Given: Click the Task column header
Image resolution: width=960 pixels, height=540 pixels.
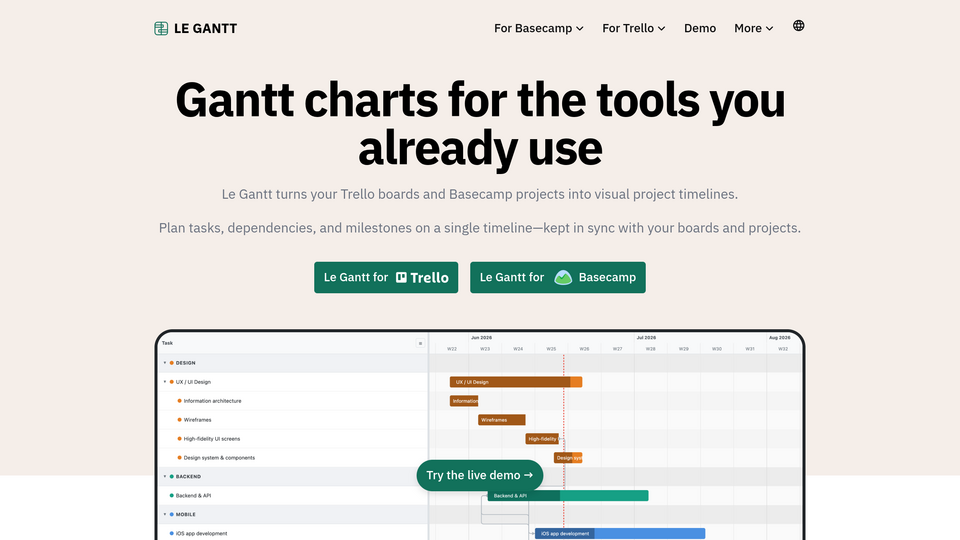Looking at the screenshot, I should tap(167, 343).
